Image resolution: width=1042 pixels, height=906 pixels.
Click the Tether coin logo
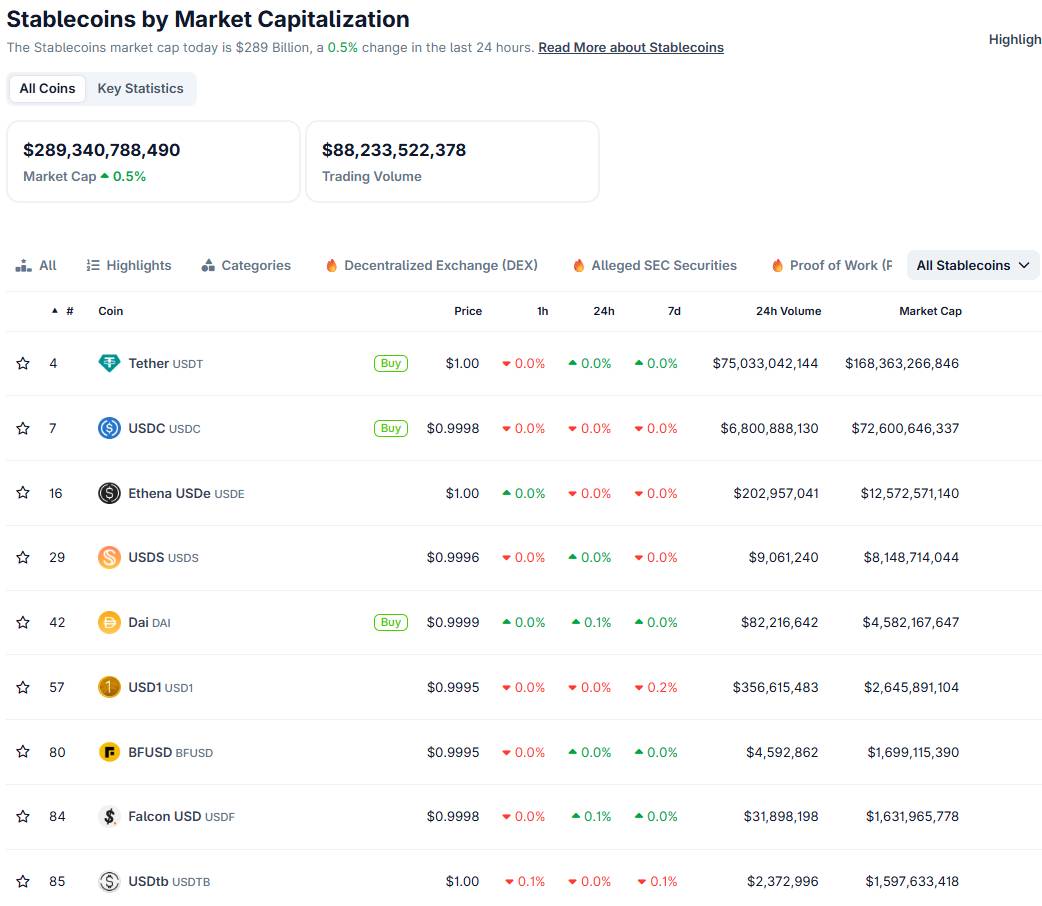109,363
